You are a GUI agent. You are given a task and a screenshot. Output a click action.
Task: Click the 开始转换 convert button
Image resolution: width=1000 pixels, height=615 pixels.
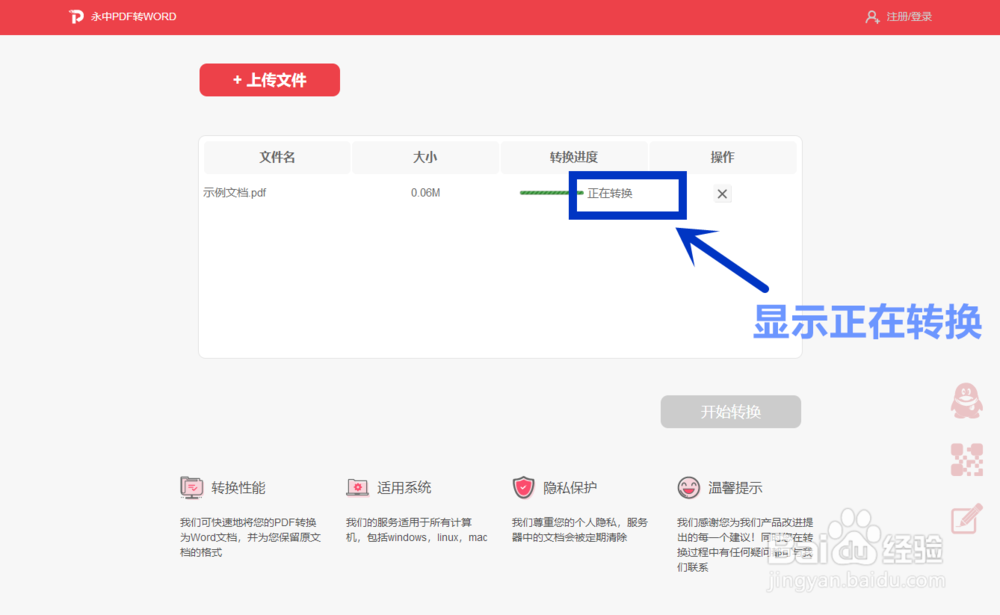click(730, 411)
